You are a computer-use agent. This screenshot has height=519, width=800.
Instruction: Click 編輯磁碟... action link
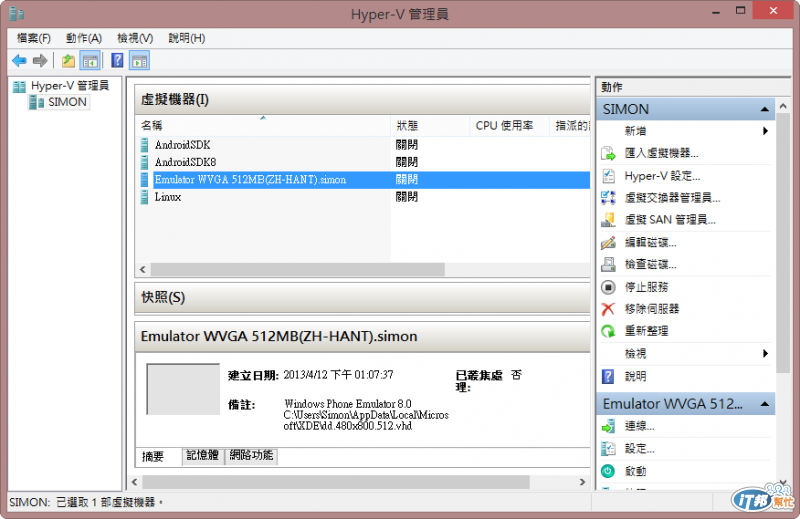coord(651,242)
